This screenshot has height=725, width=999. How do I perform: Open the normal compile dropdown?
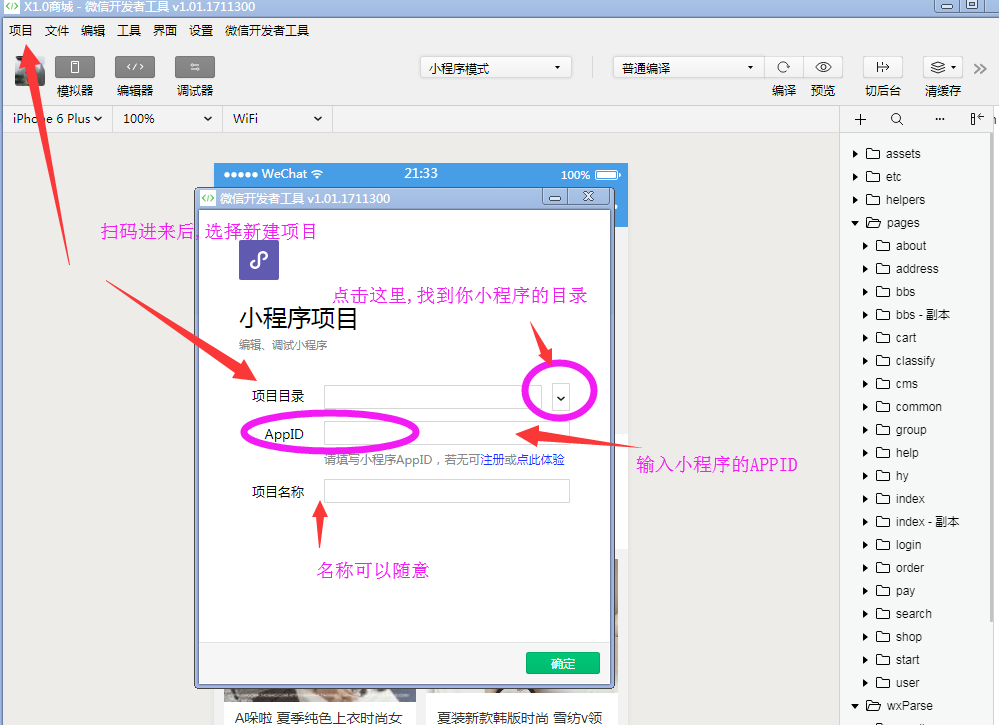688,68
